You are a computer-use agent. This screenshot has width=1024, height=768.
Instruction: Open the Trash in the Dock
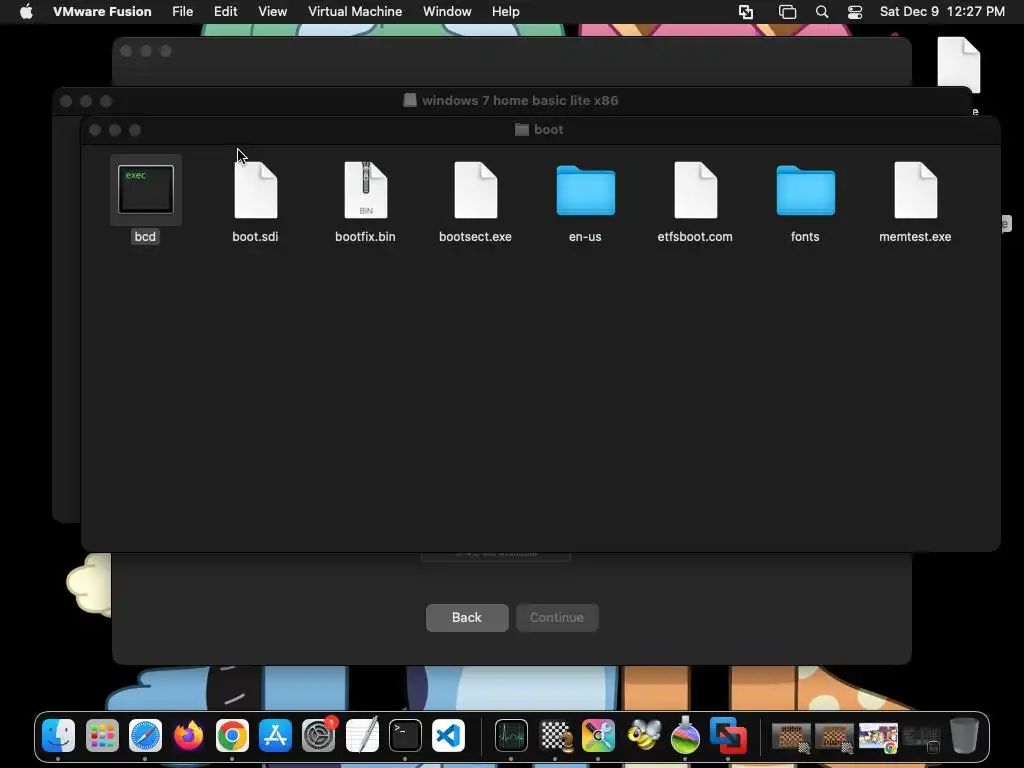point(964,735)
